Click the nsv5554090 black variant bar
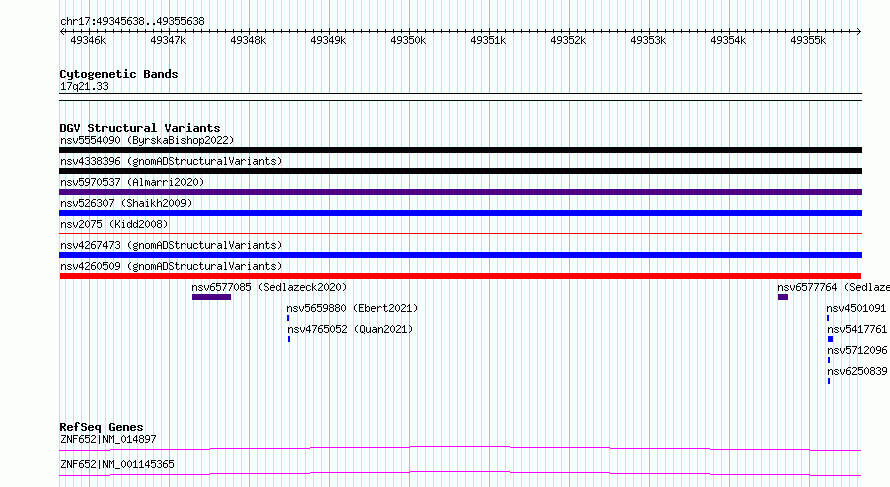890x487 pixels. 460,150
